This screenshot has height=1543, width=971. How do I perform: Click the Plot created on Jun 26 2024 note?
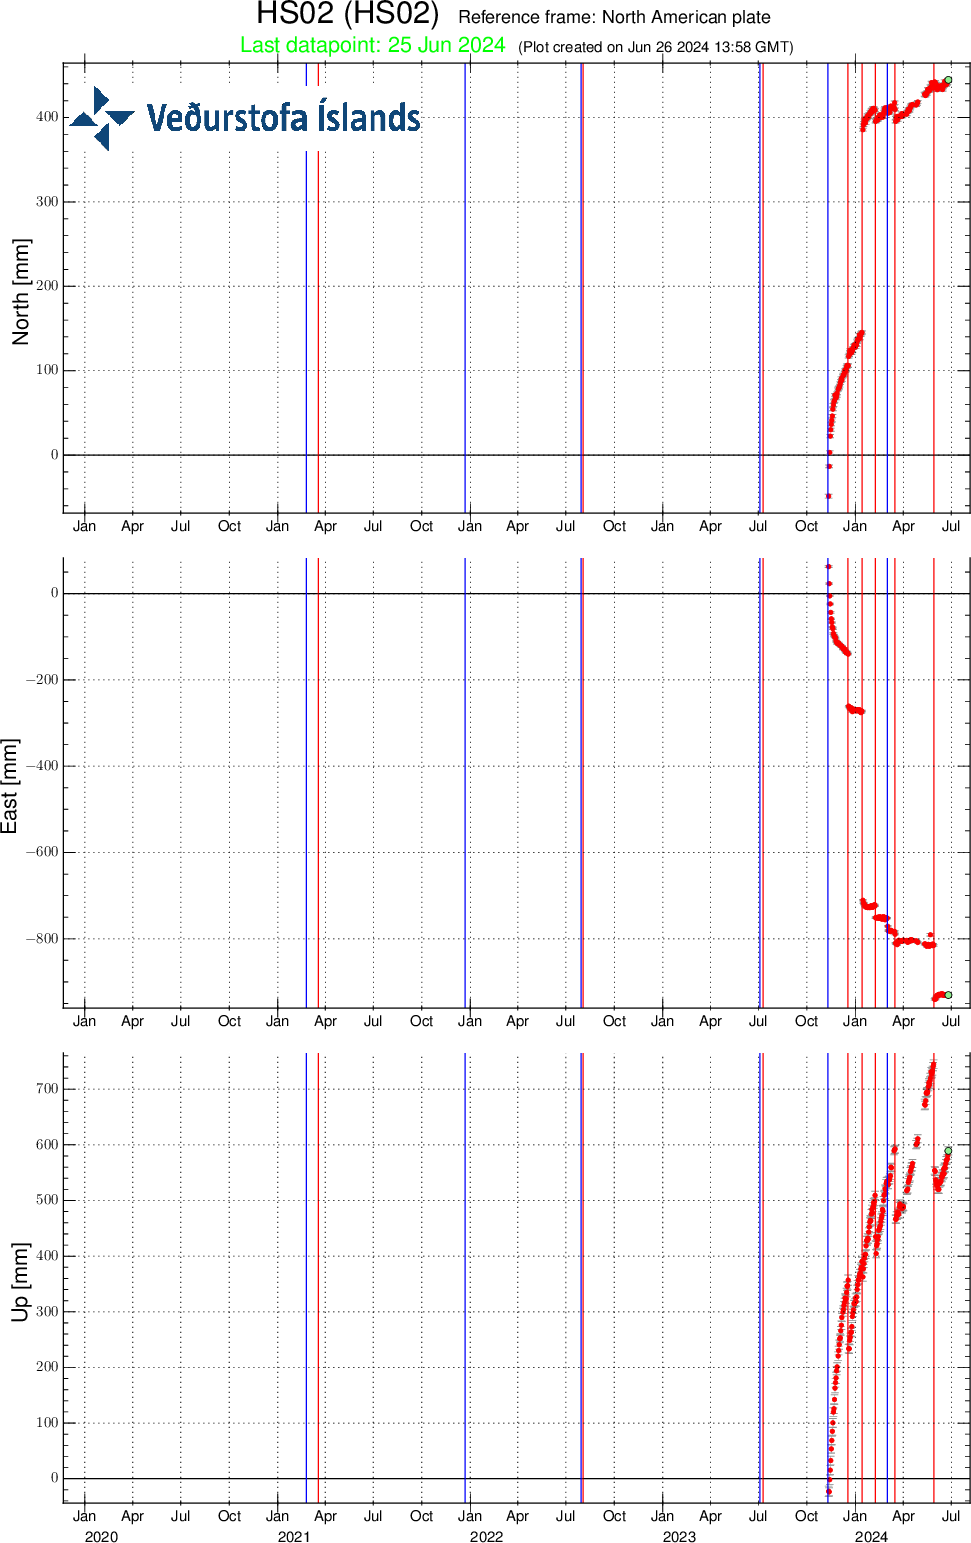(x=655, y=46)
